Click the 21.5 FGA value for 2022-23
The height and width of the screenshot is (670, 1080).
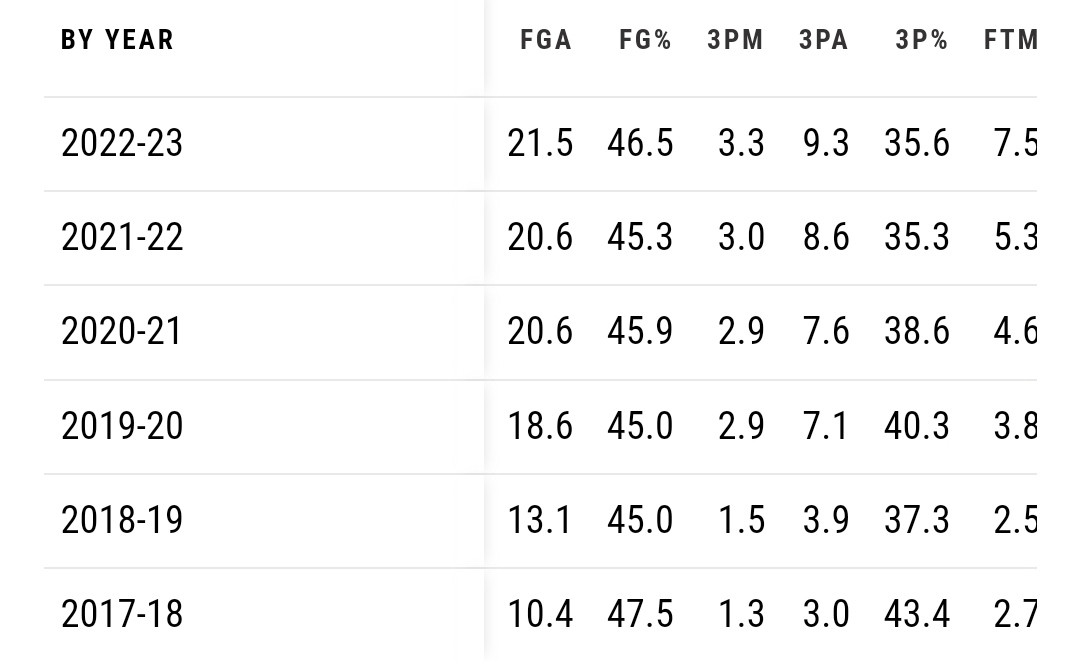coord(540,143)
